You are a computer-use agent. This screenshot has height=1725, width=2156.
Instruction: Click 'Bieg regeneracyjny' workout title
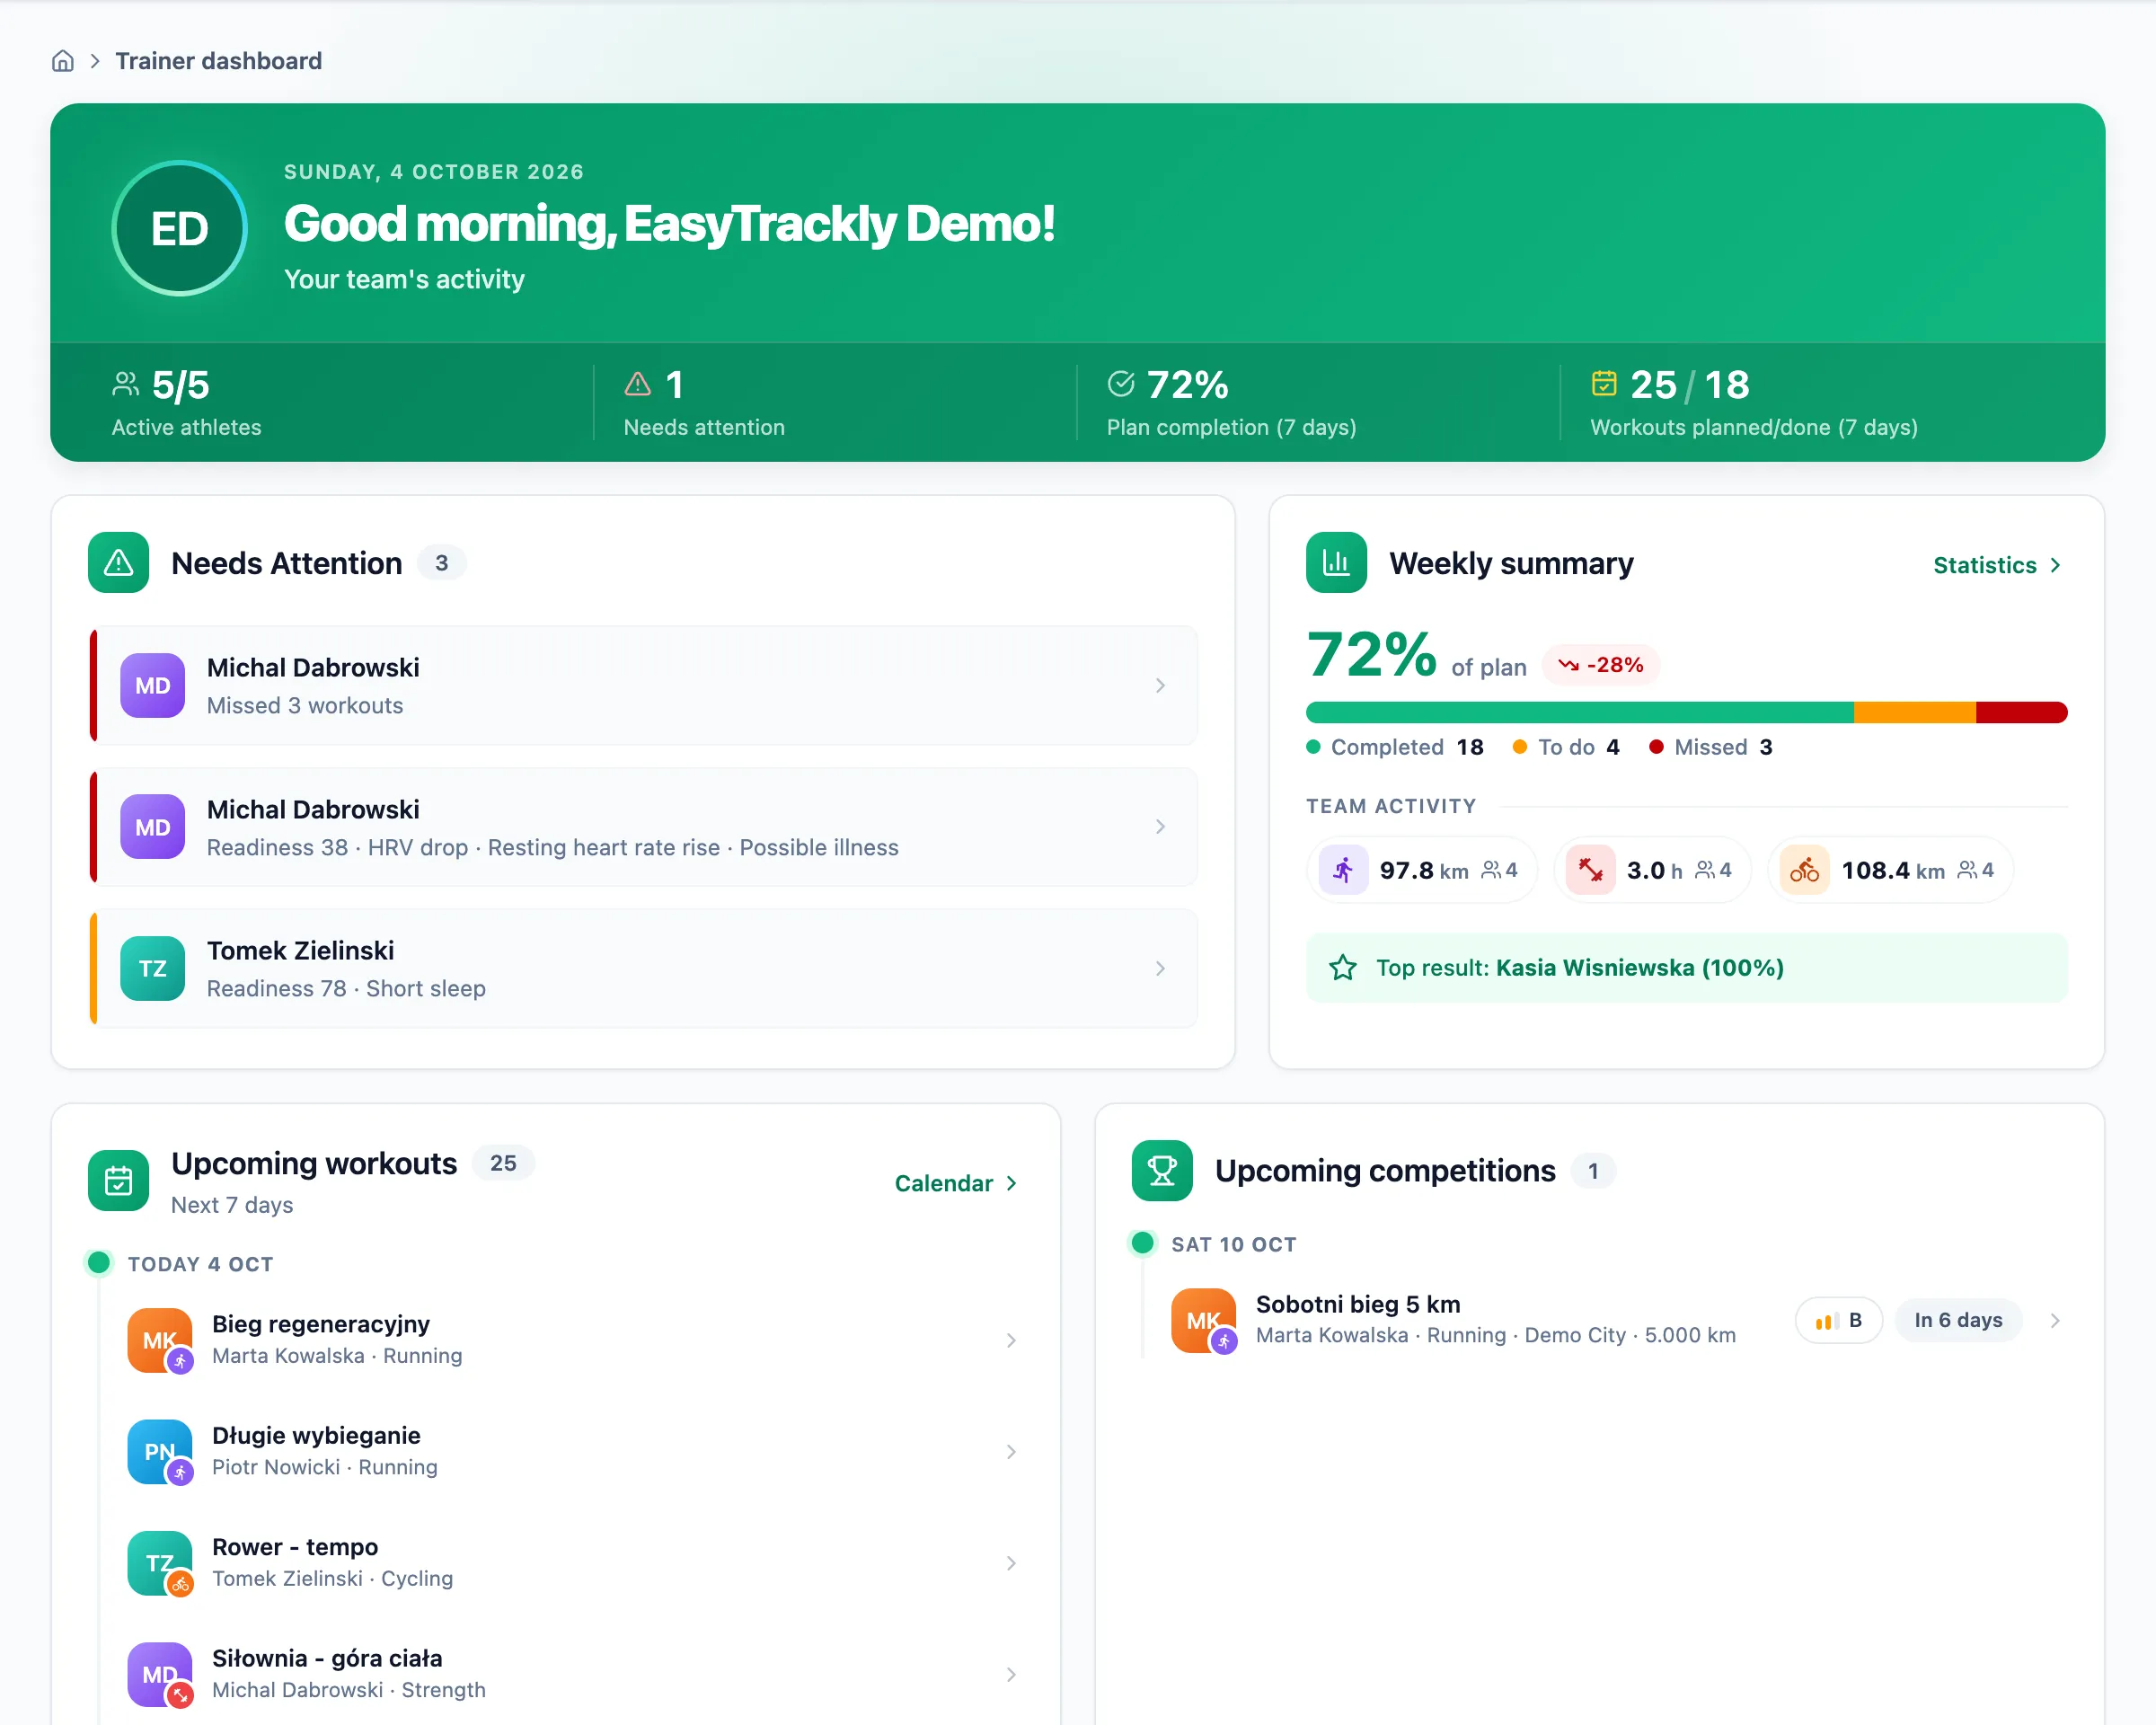[x=321, y=1324]
